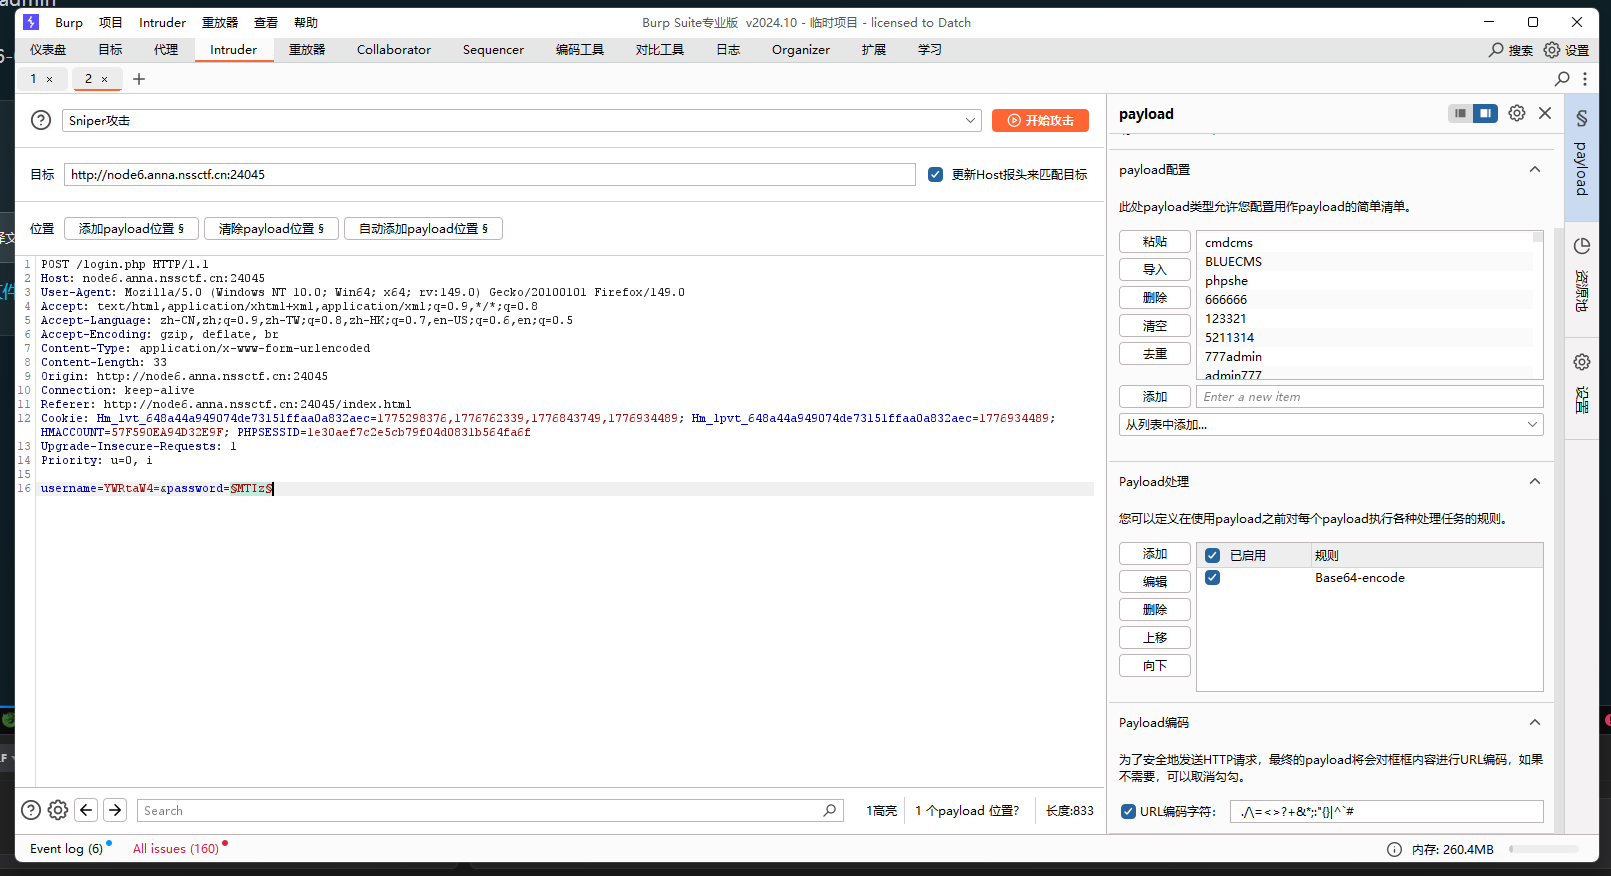Switch to the Collaborator tab
1611x876 pixels.
point(393,50)
